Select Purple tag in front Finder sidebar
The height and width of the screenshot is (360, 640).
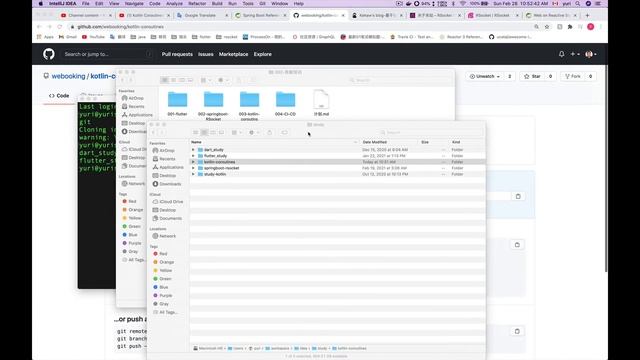click(162, 296)
